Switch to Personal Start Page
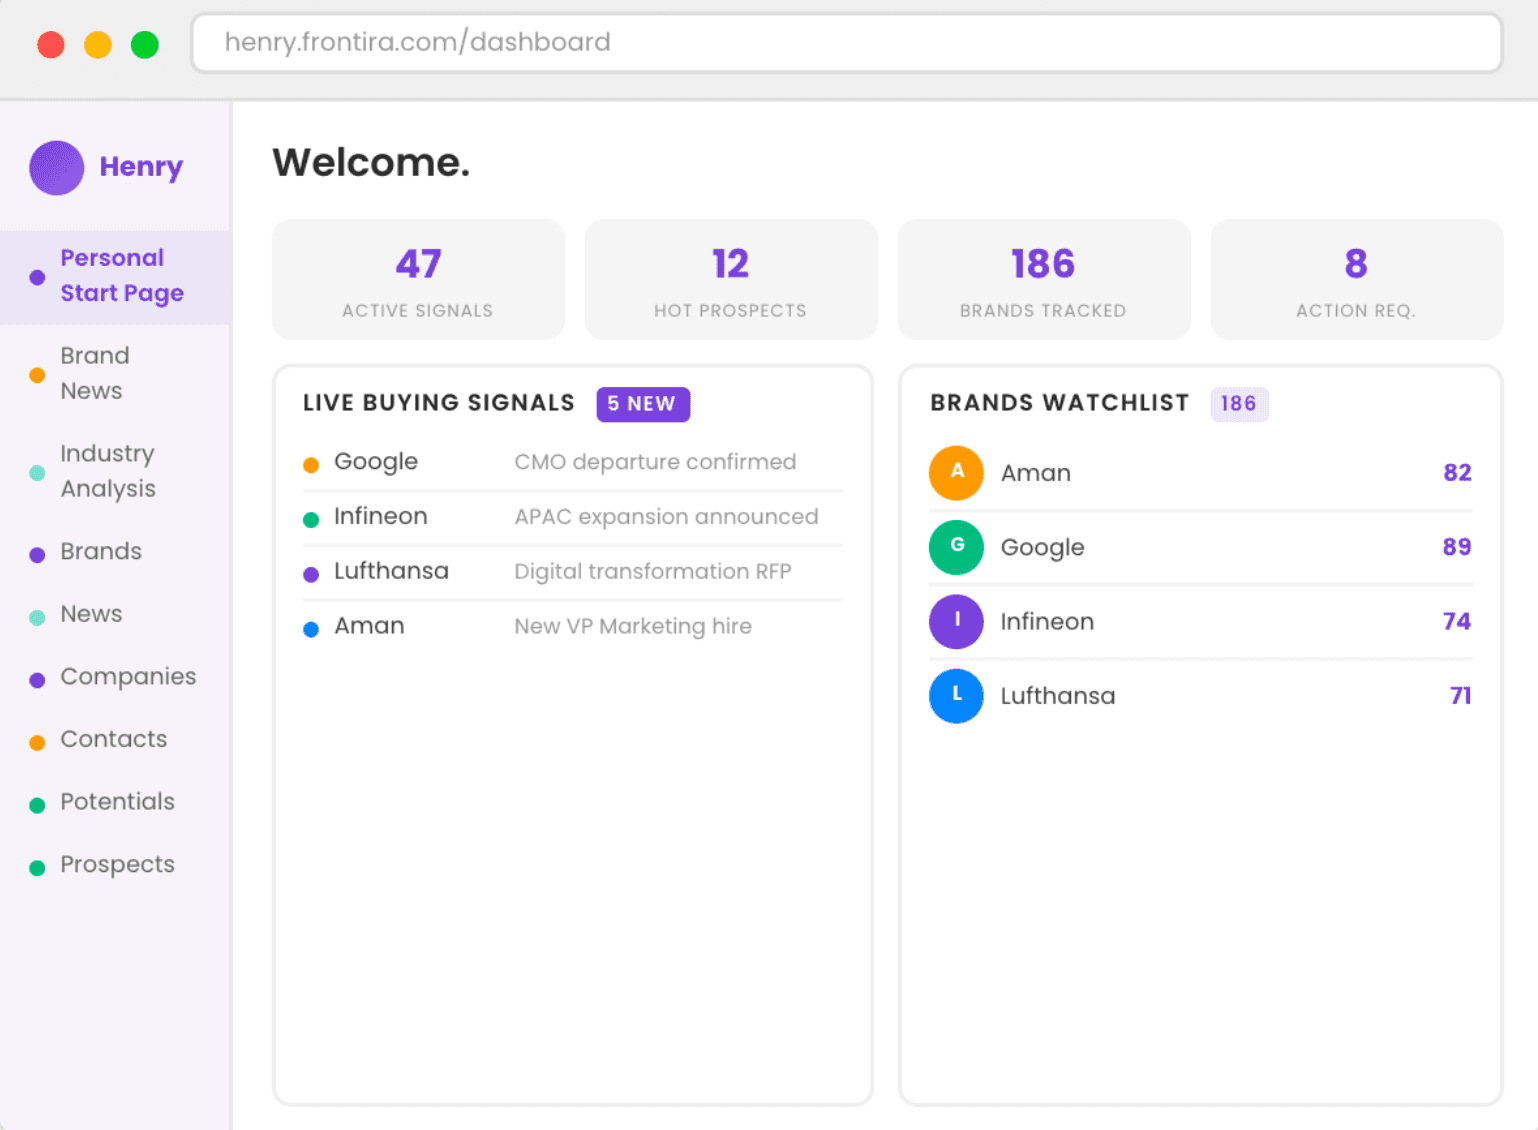 pos(122,275)
